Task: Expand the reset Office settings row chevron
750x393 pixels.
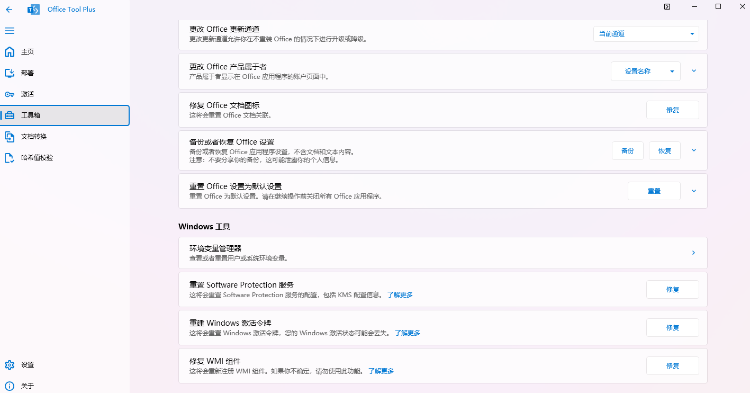Action: (694, 191)
